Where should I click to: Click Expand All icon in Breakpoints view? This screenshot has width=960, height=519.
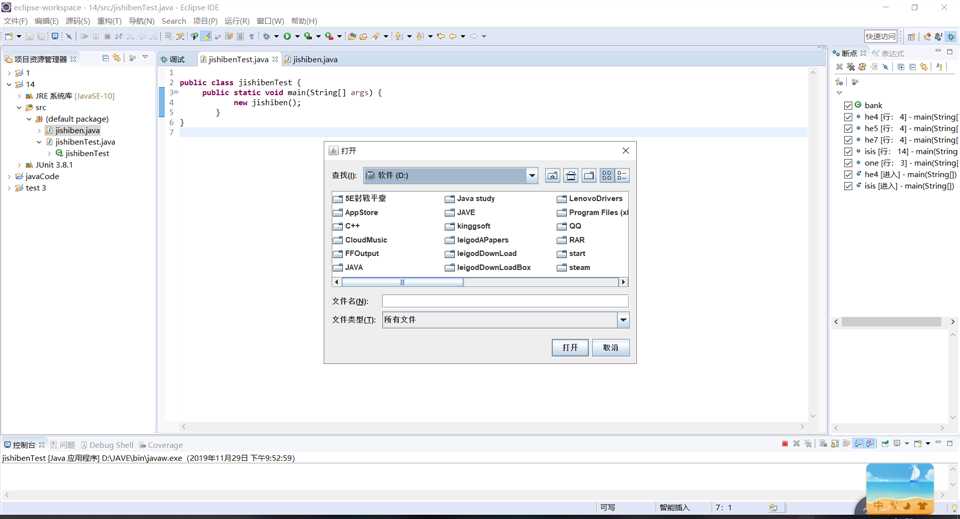(x=901, y=67)
